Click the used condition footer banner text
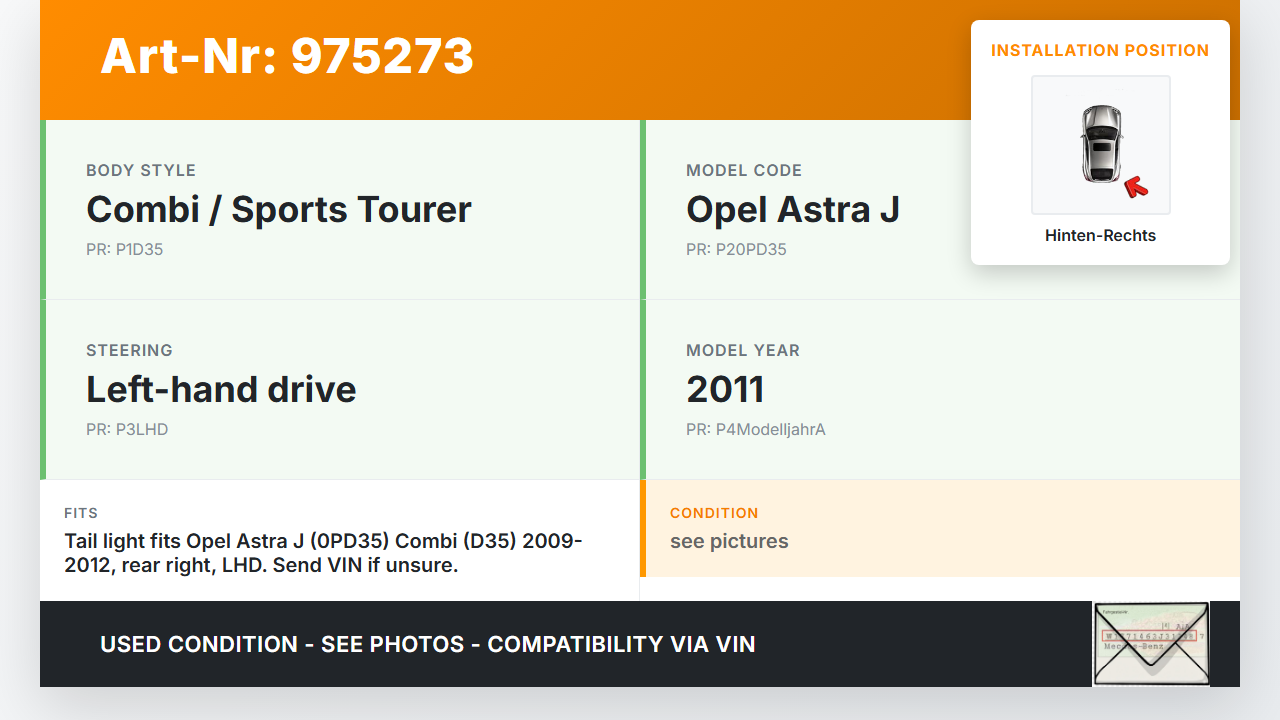This screenshot has height=720, width=1280. (427, 644)
